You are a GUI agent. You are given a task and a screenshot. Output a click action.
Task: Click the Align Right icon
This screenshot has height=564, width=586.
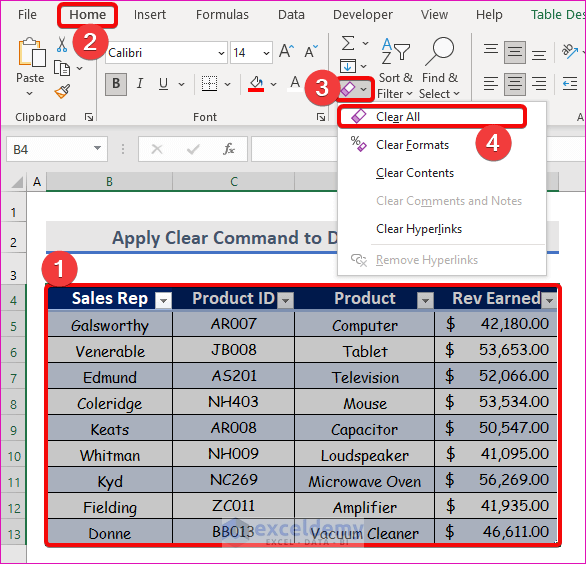tap(539, 84)
